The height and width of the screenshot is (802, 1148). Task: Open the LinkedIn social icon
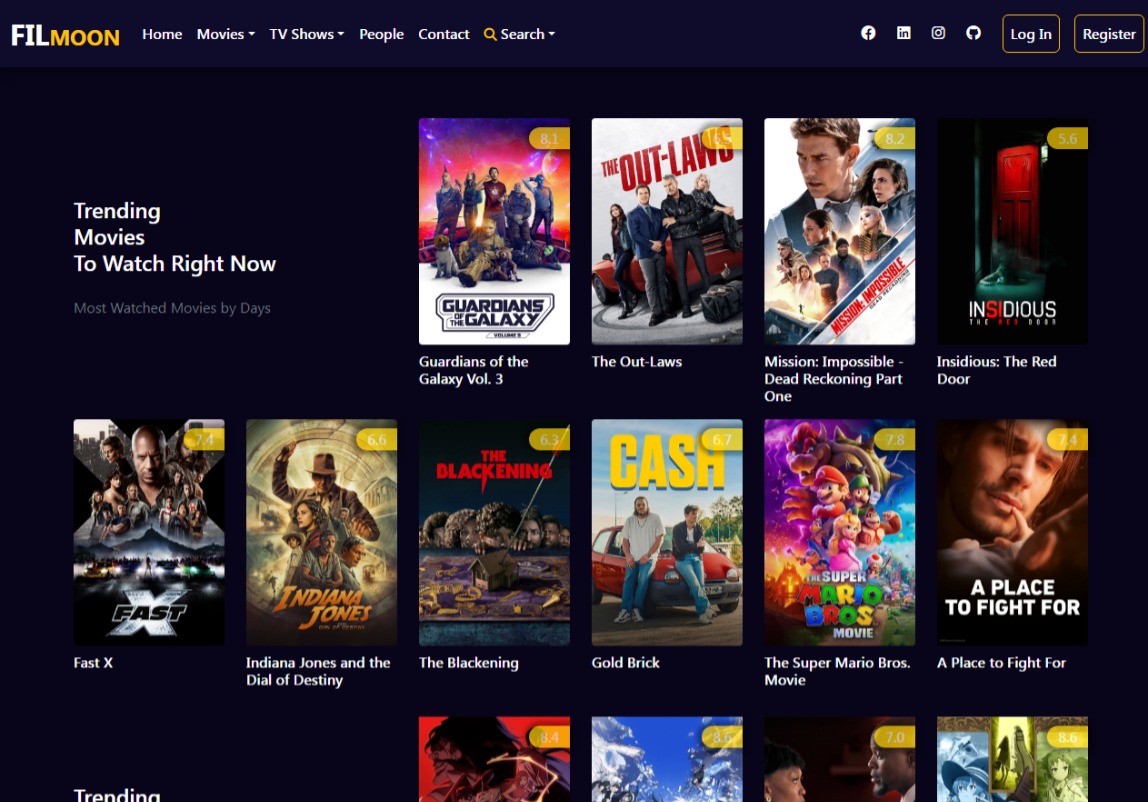click(903, 33)
